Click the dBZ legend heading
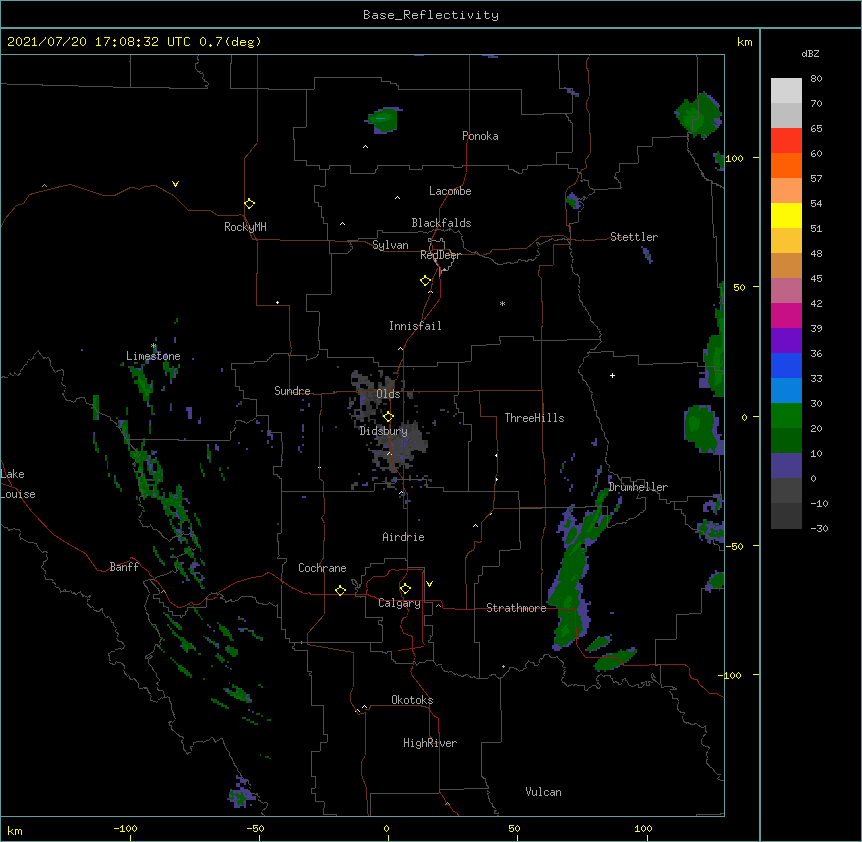 (x=810, y=53)
